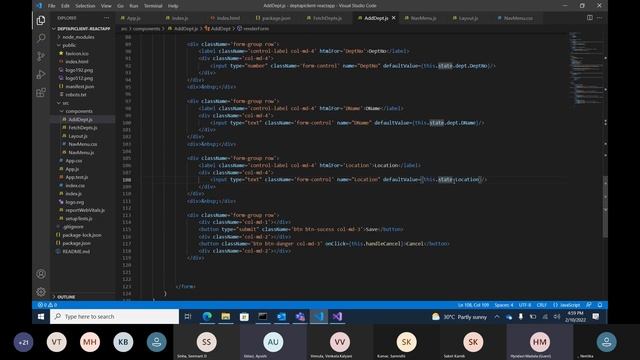The image size is (640, 360).
Task: Click JavaScript language mode in status bar
Action: coord(567,305)
